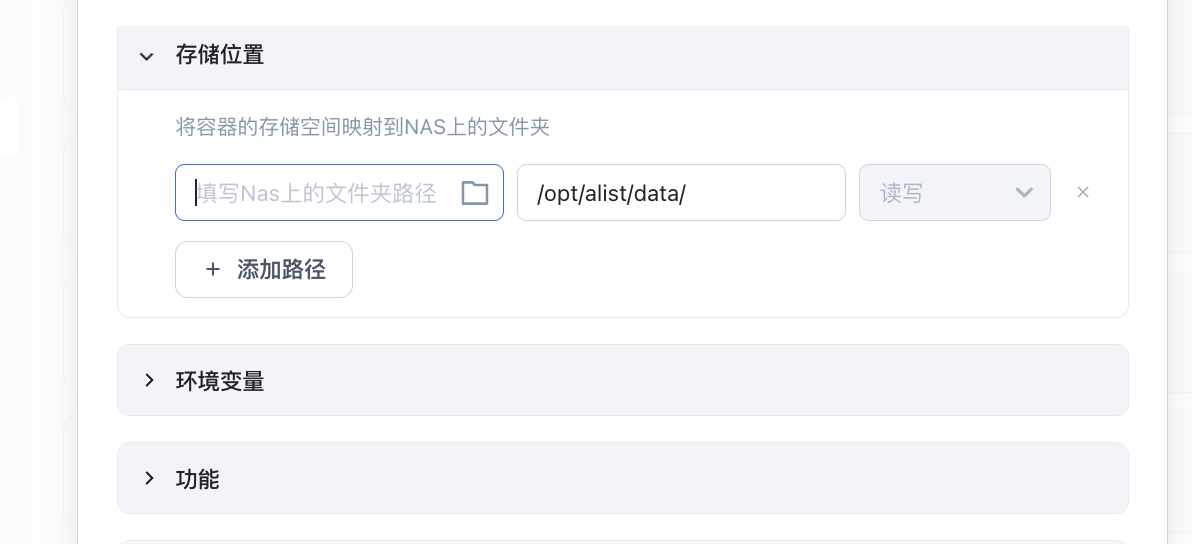Click the 读写 dropdown arrow icon

[1024, 193]
